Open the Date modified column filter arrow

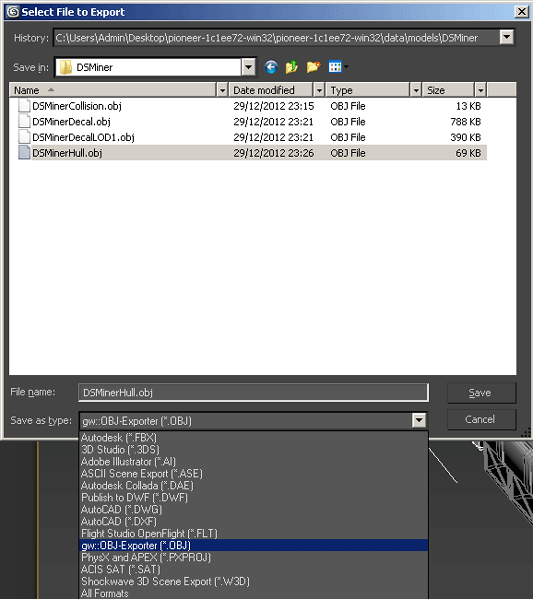pos(319,91)
